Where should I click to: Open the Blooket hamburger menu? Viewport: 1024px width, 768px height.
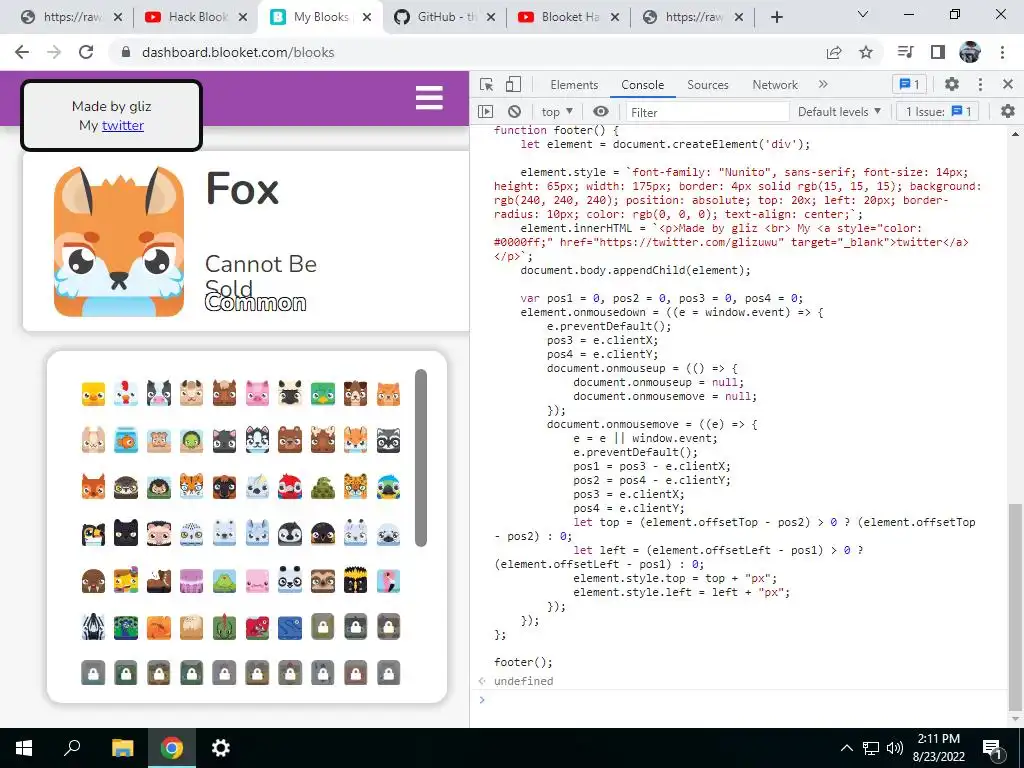pos(429,98)
